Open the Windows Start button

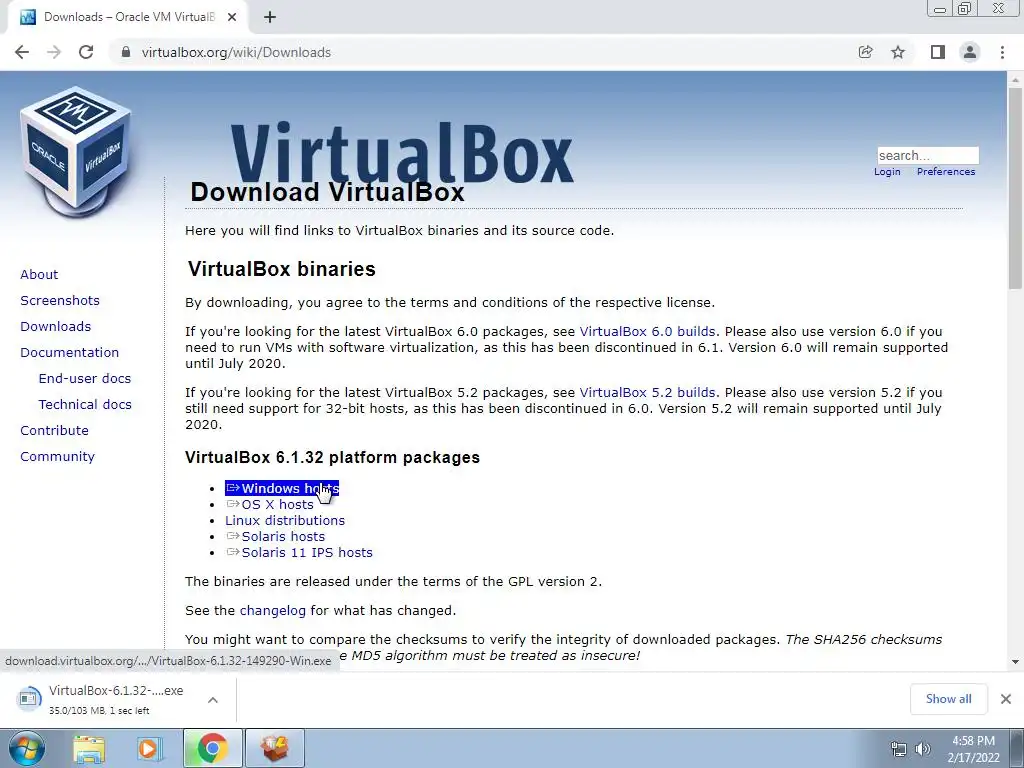click(27, 748)
